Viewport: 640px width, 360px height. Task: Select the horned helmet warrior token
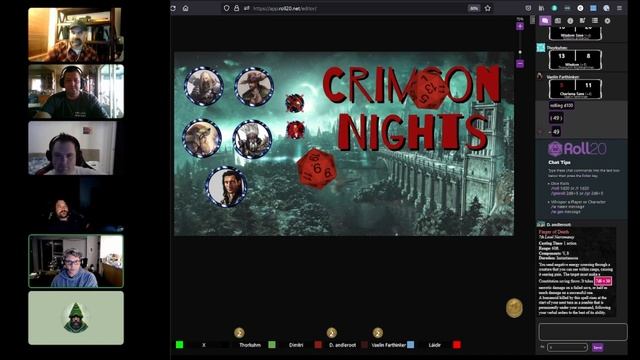tap(252, 139)
